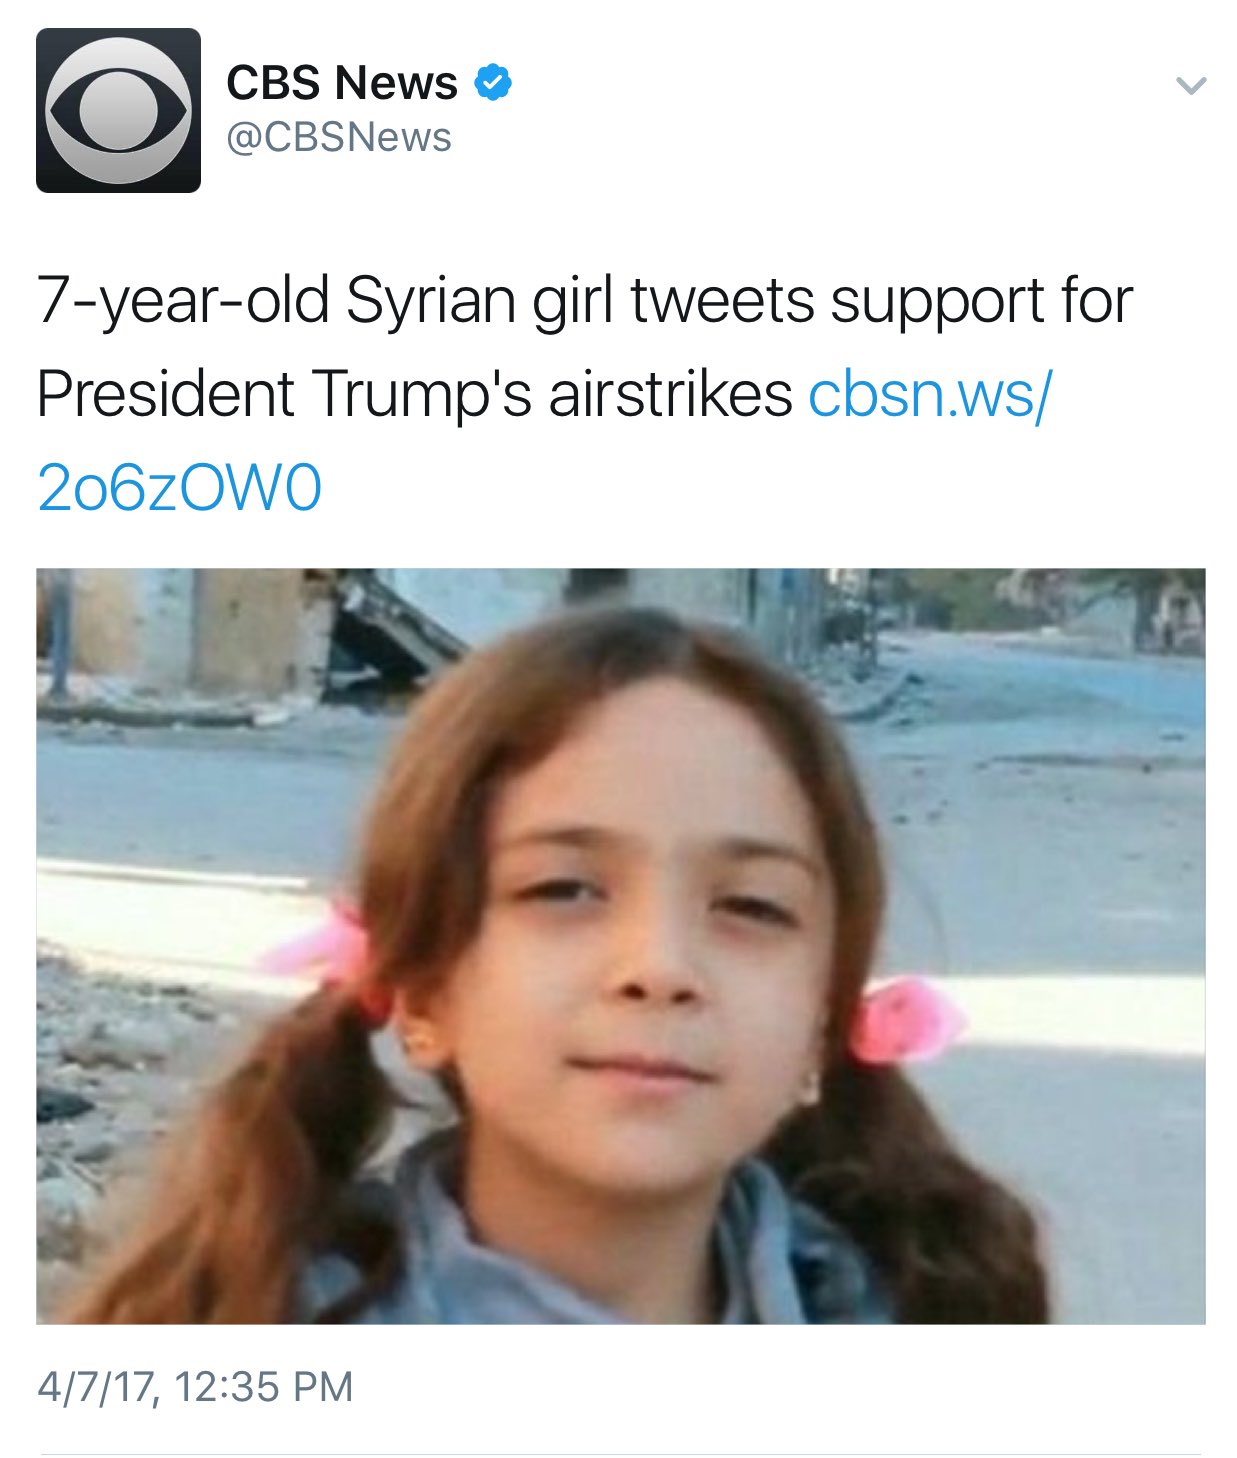Expand the tweet options chevron
The height and width of the screenshot is (1458, 1237).
tap(1191, 86)
